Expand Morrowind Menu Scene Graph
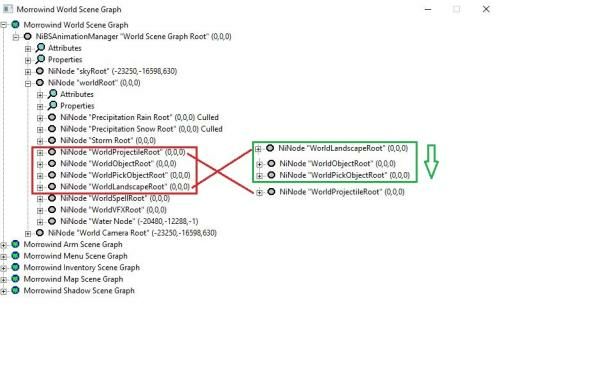Image resolution: width=612 pixels, height=378 pixels. (4, 257)
